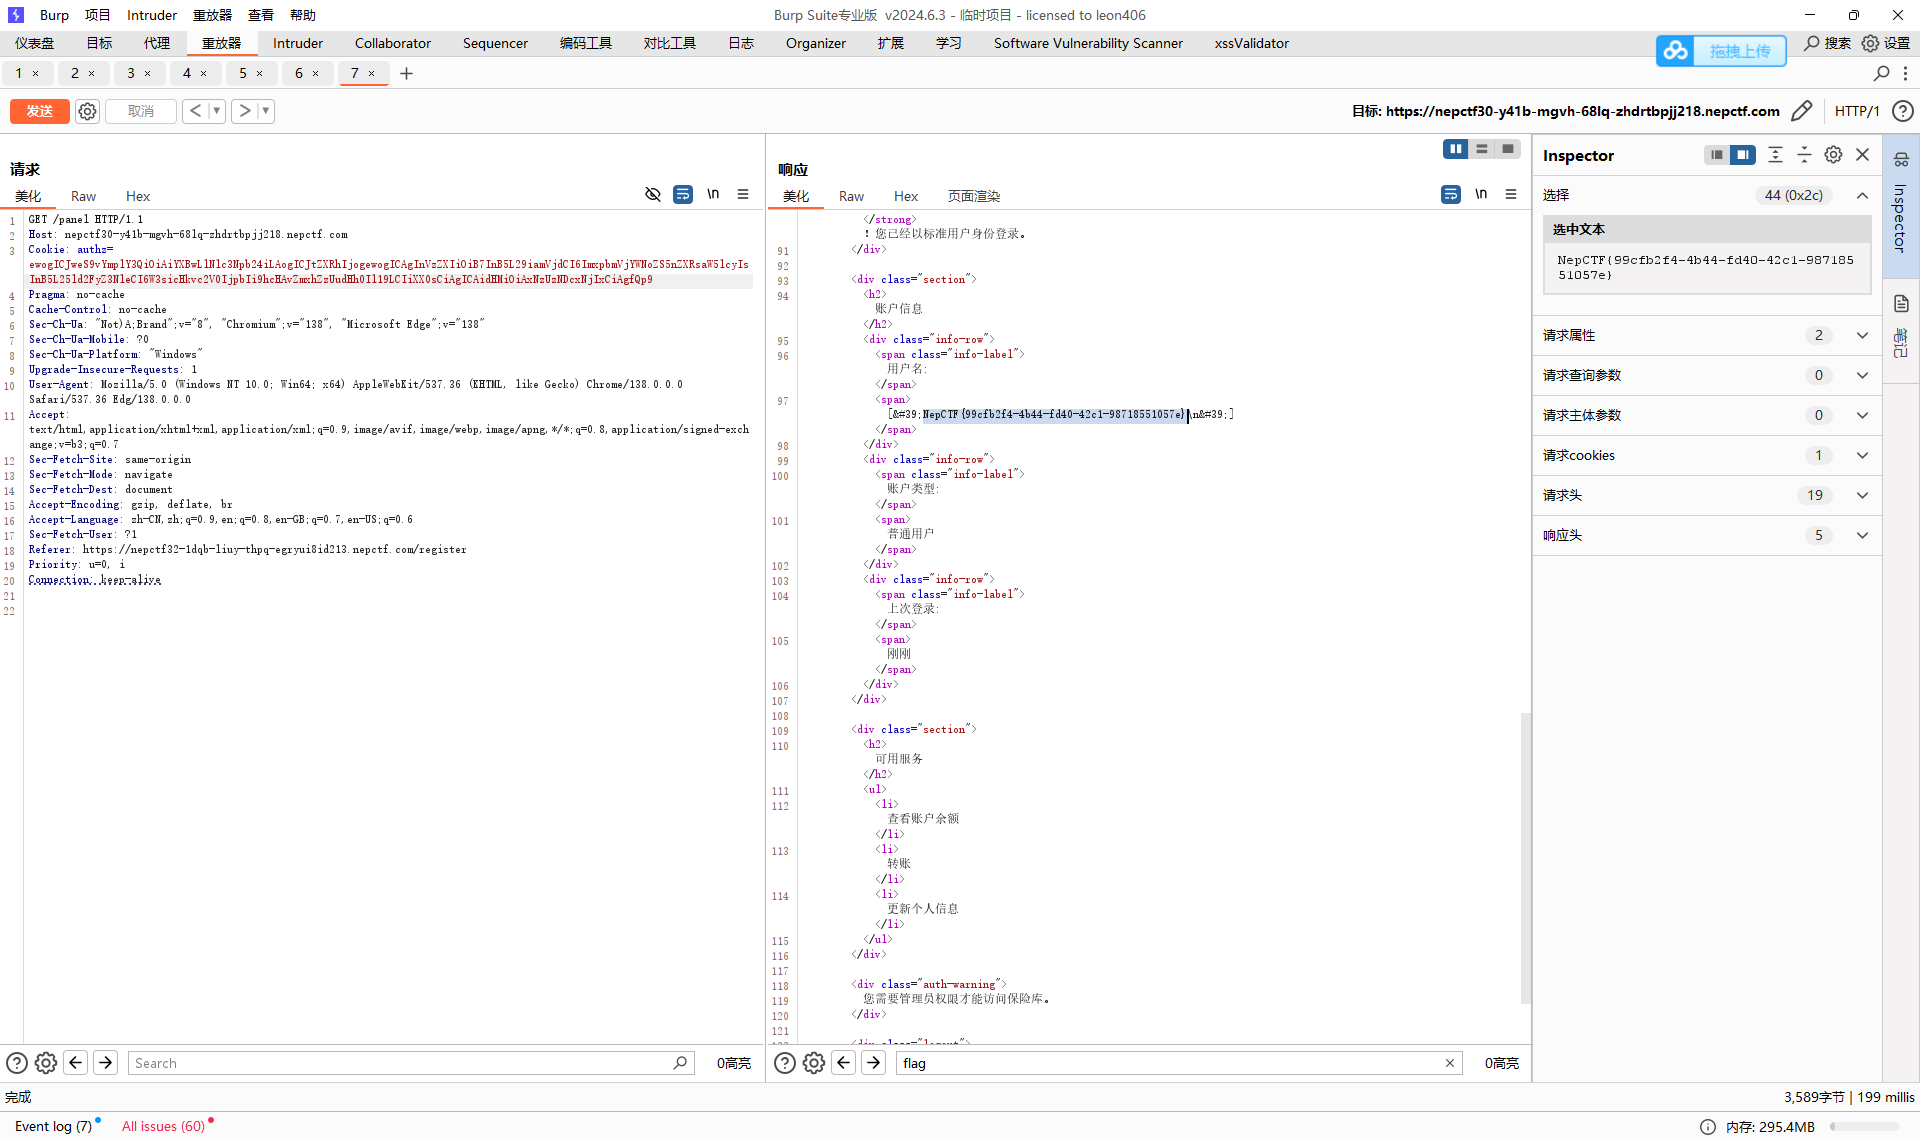
Task: Toggle the hidden characters eye icon in request panel
Action: point(653,194)
